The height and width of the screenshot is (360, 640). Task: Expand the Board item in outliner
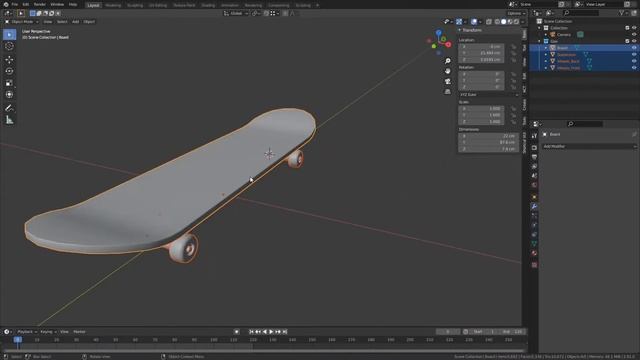click(x=546, y=48)
